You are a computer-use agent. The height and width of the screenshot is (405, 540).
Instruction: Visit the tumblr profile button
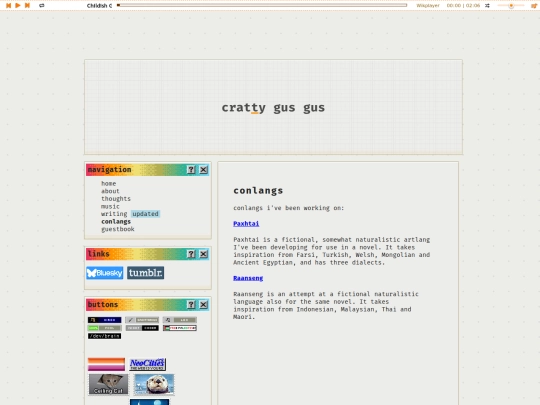tap(145, 273)
